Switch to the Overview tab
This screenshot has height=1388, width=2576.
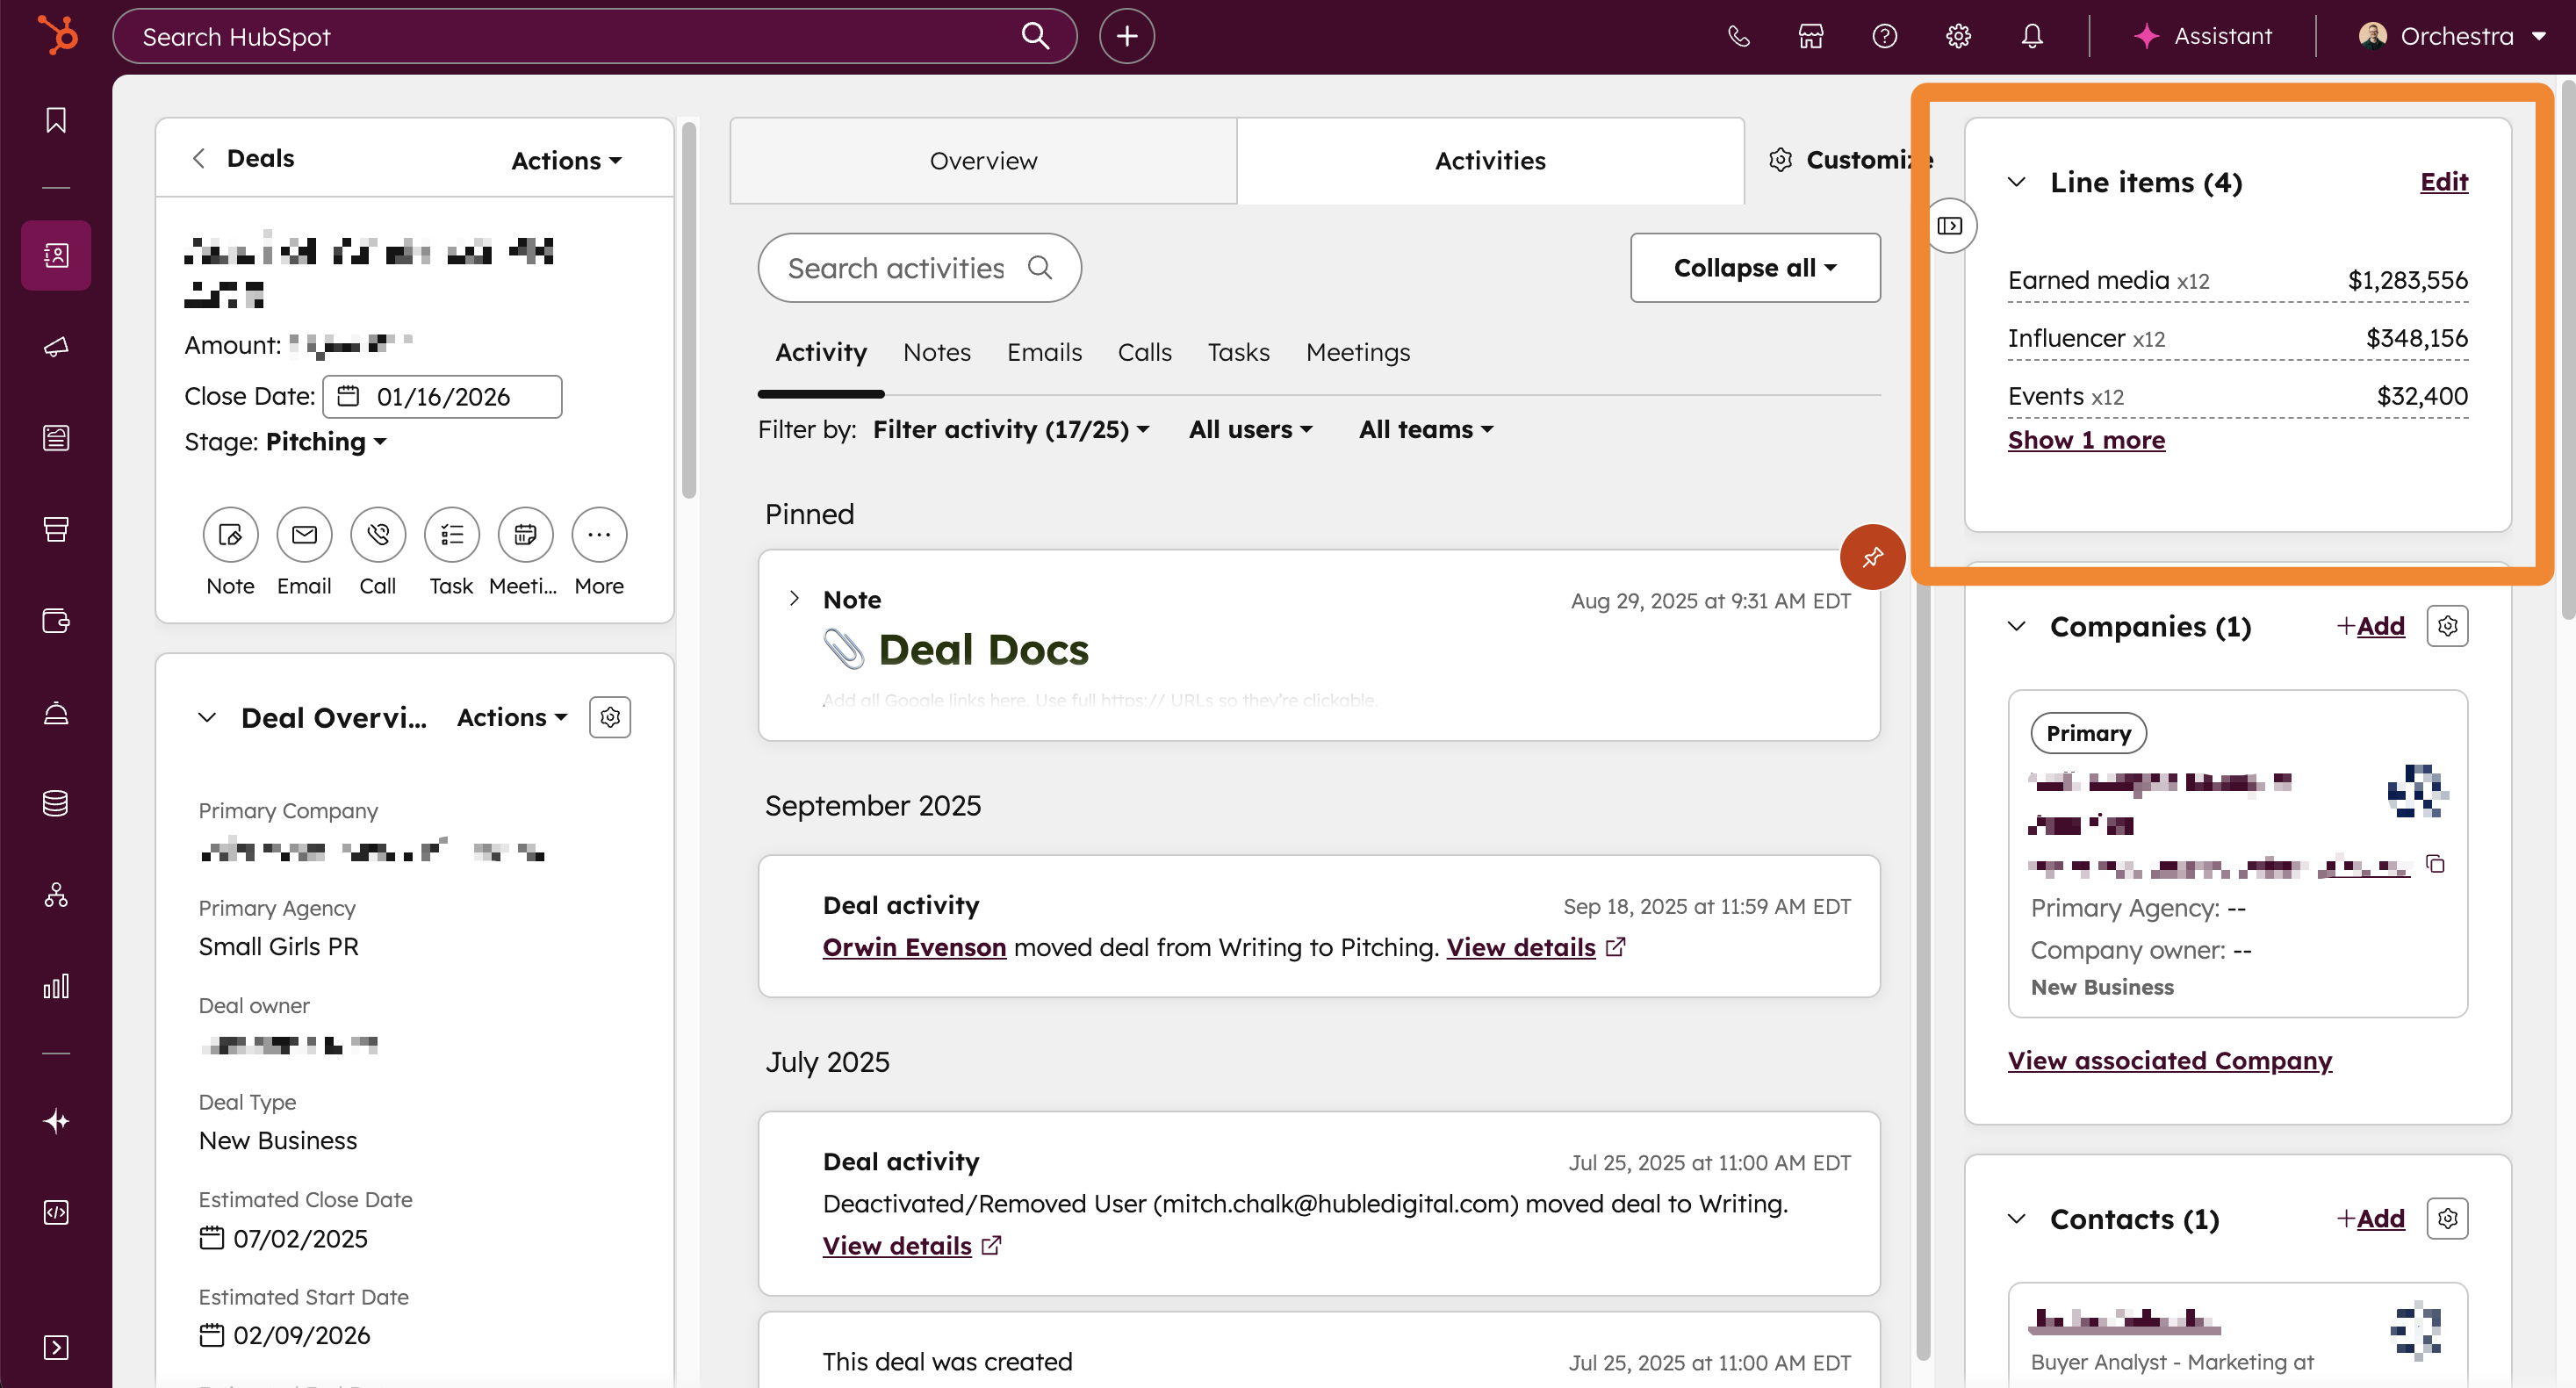pos(982,161)
